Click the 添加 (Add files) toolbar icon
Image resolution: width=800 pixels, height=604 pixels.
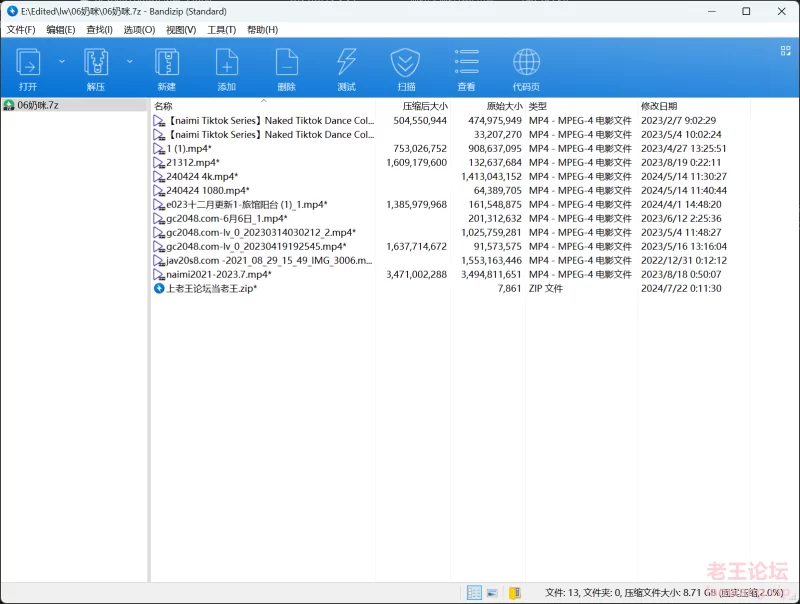coord(227,62)
